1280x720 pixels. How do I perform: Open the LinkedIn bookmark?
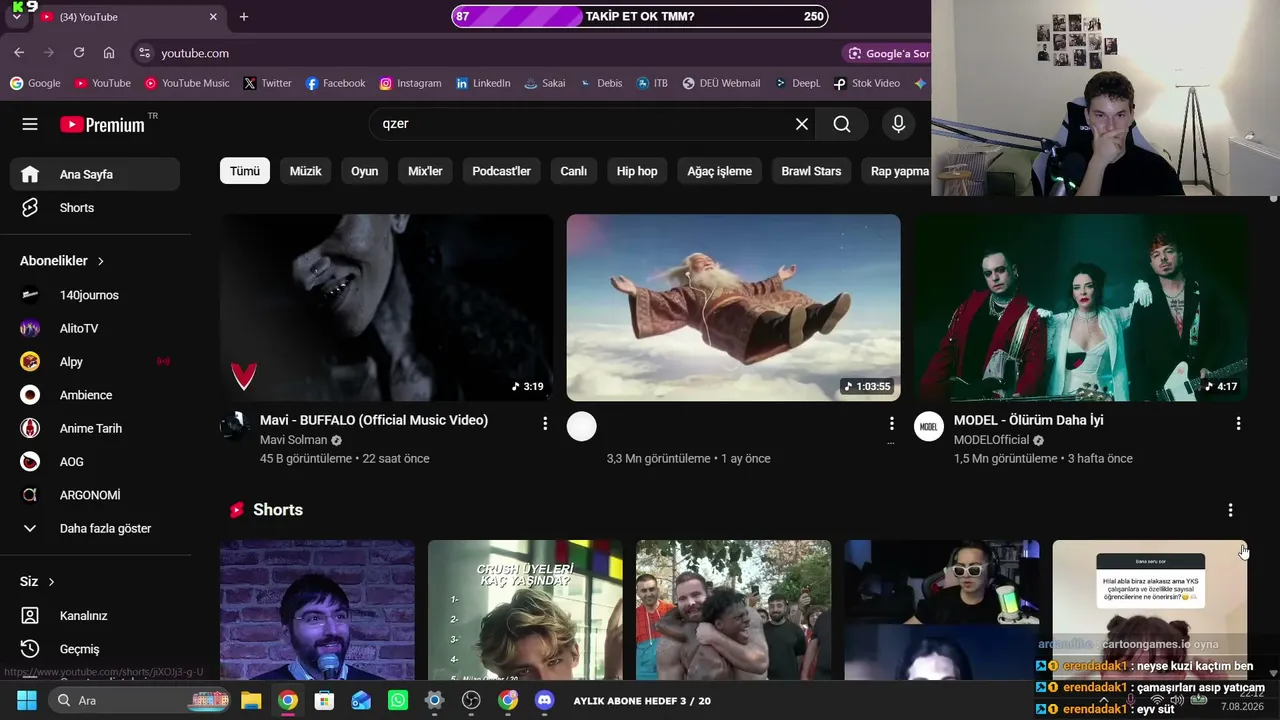pyautogui.click(x=482, y=83)
